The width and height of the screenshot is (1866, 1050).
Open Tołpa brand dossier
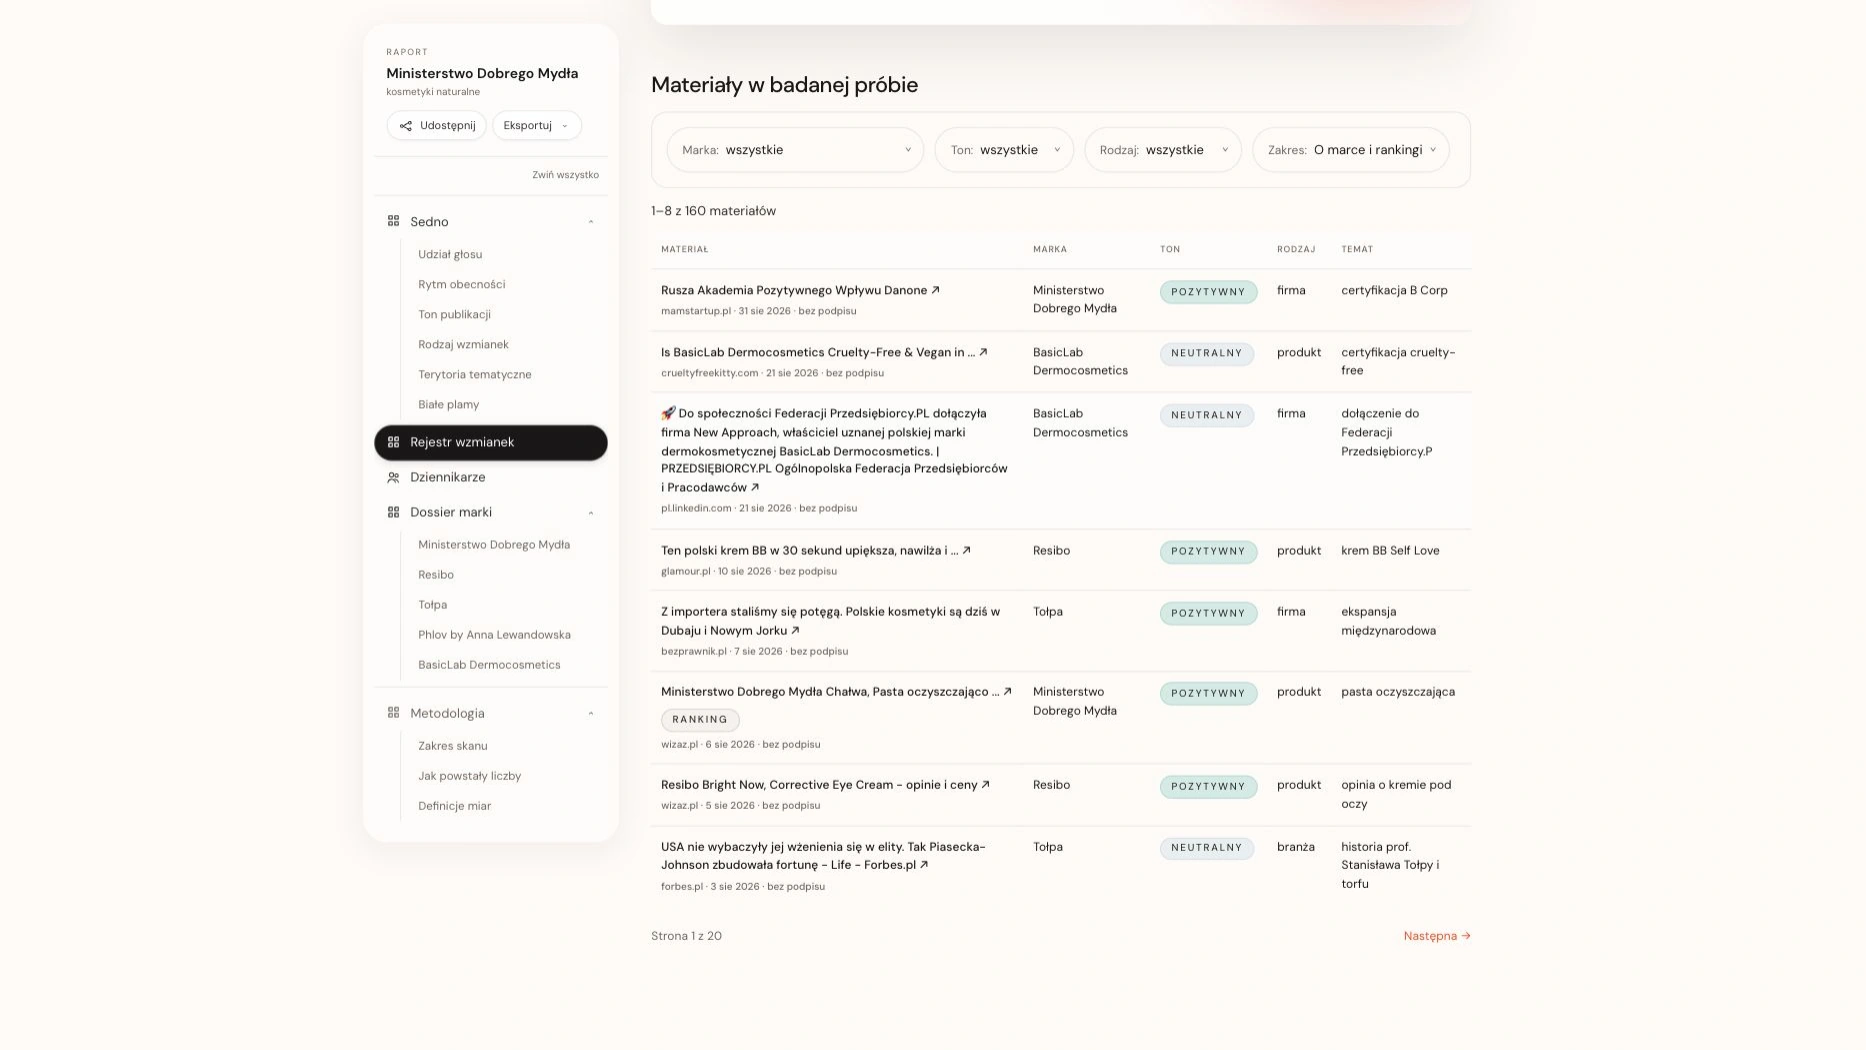click(433, 605)
